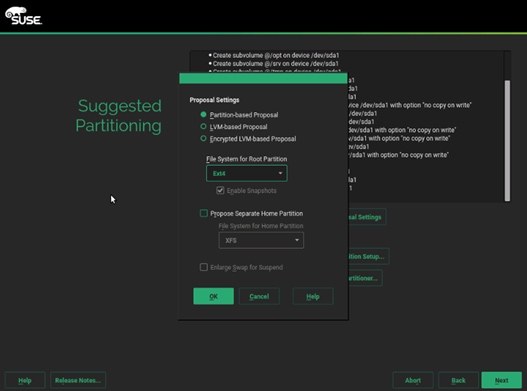Open Help in Proposal Settings dialog

(x=313, y=296)
